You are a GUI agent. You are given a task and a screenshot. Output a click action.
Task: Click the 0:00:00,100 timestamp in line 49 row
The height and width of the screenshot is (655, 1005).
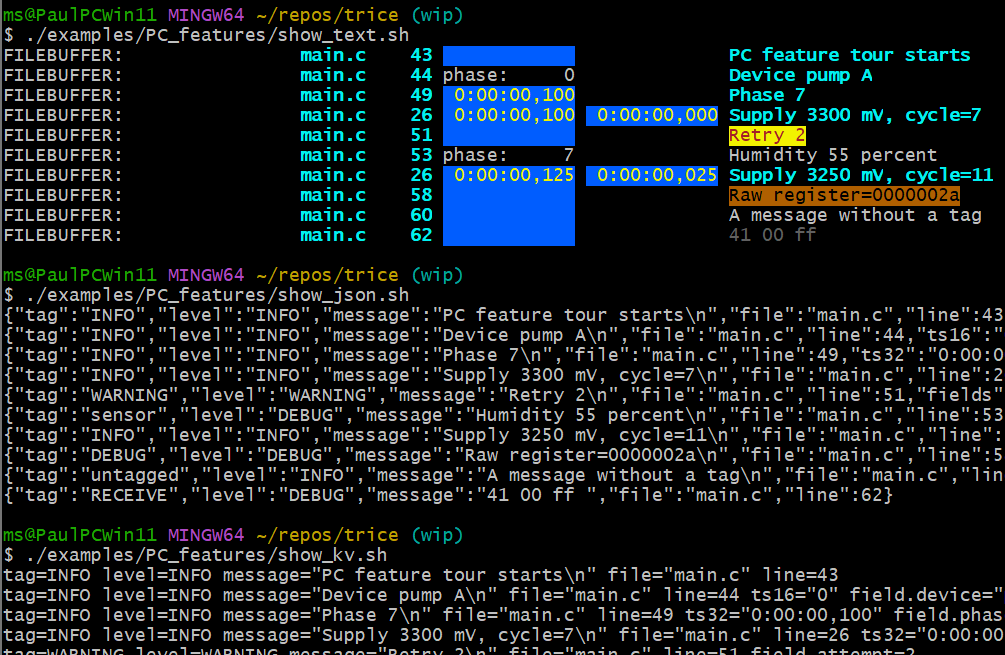[509, 95]
